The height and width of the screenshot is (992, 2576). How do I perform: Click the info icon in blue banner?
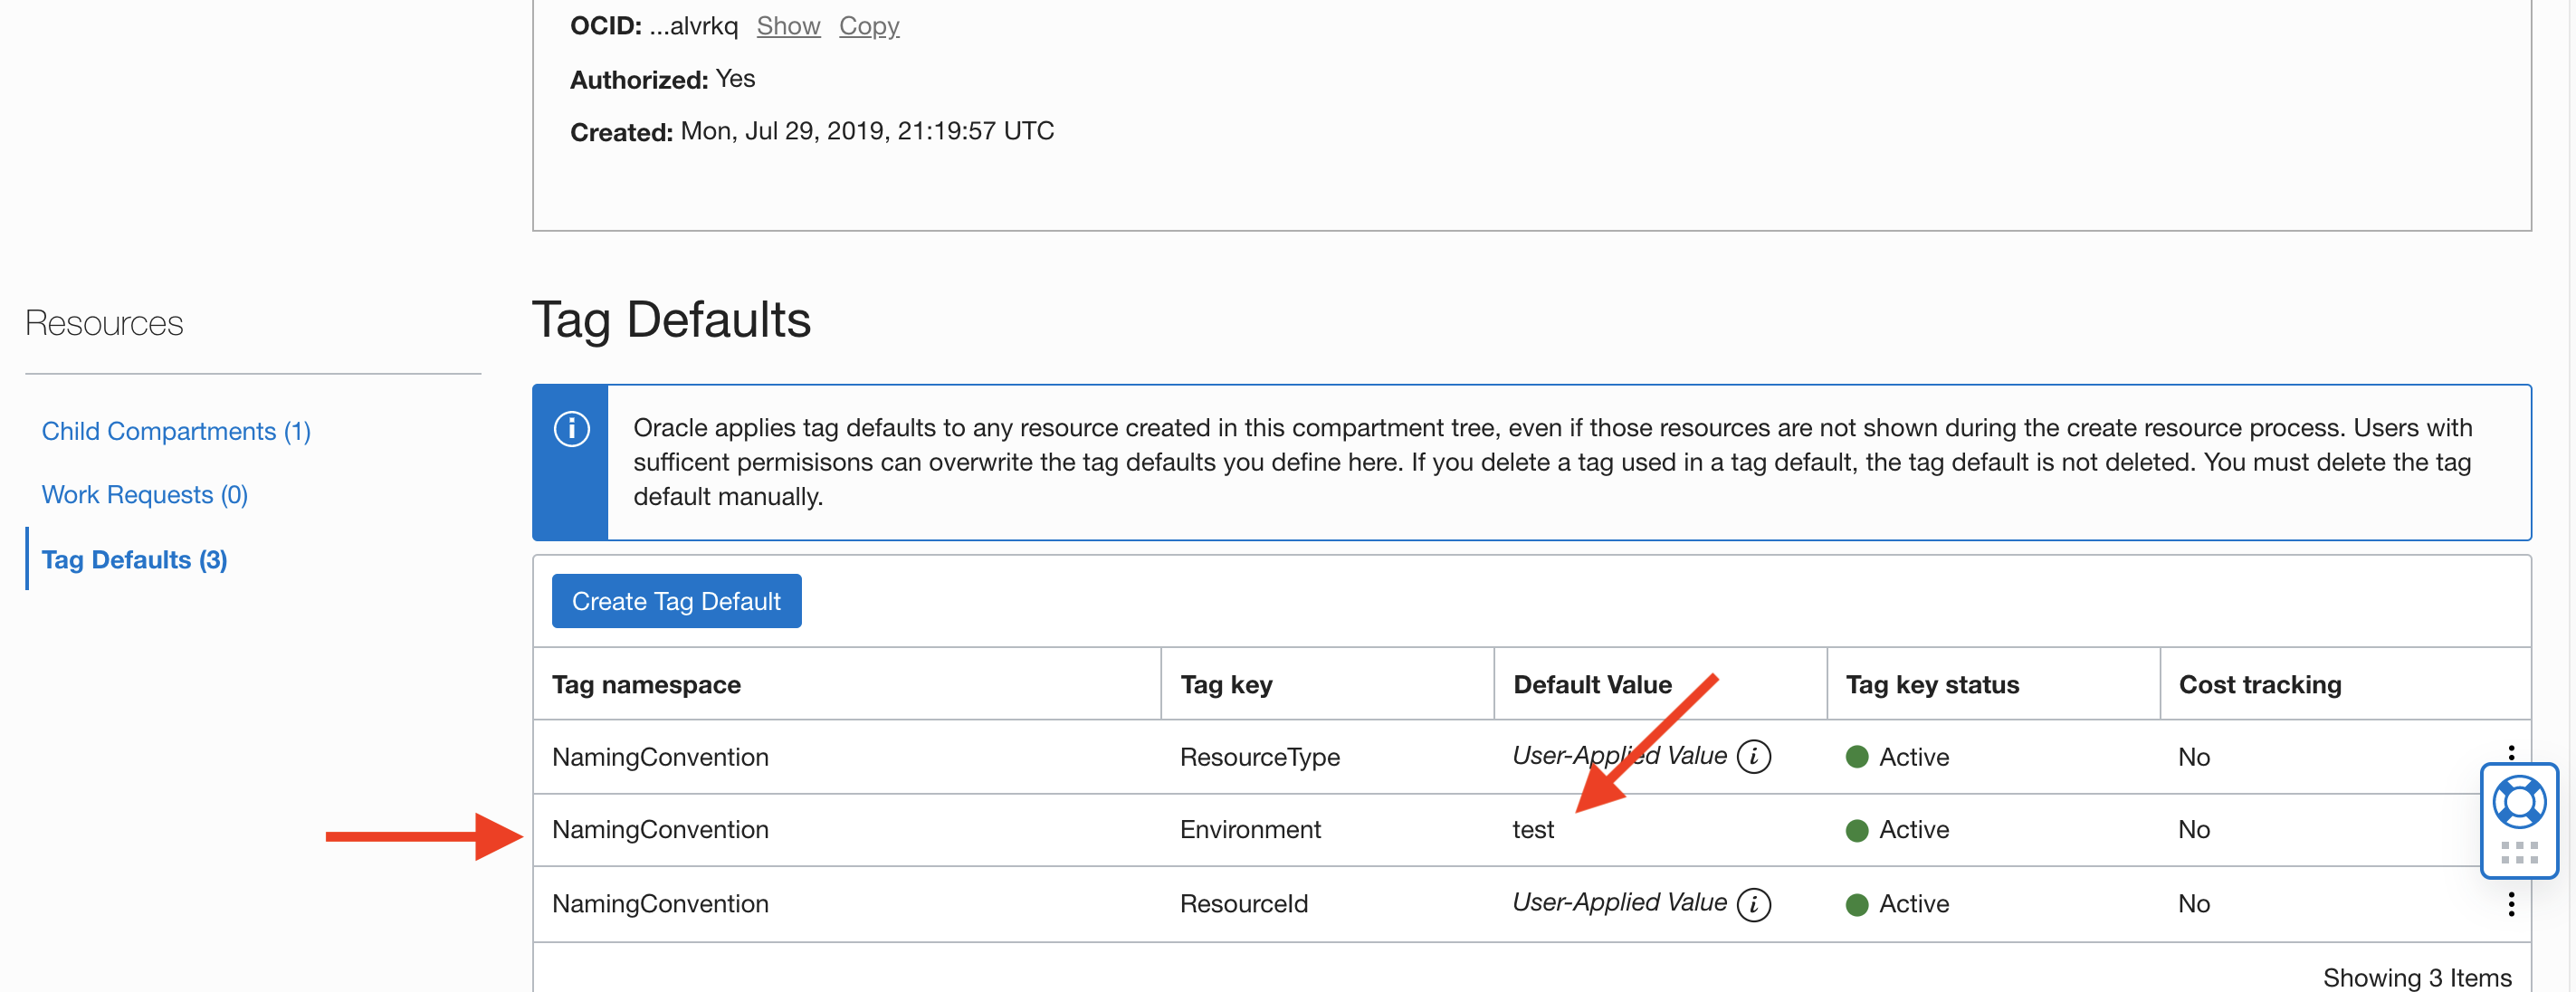click(x=571, y=429)
